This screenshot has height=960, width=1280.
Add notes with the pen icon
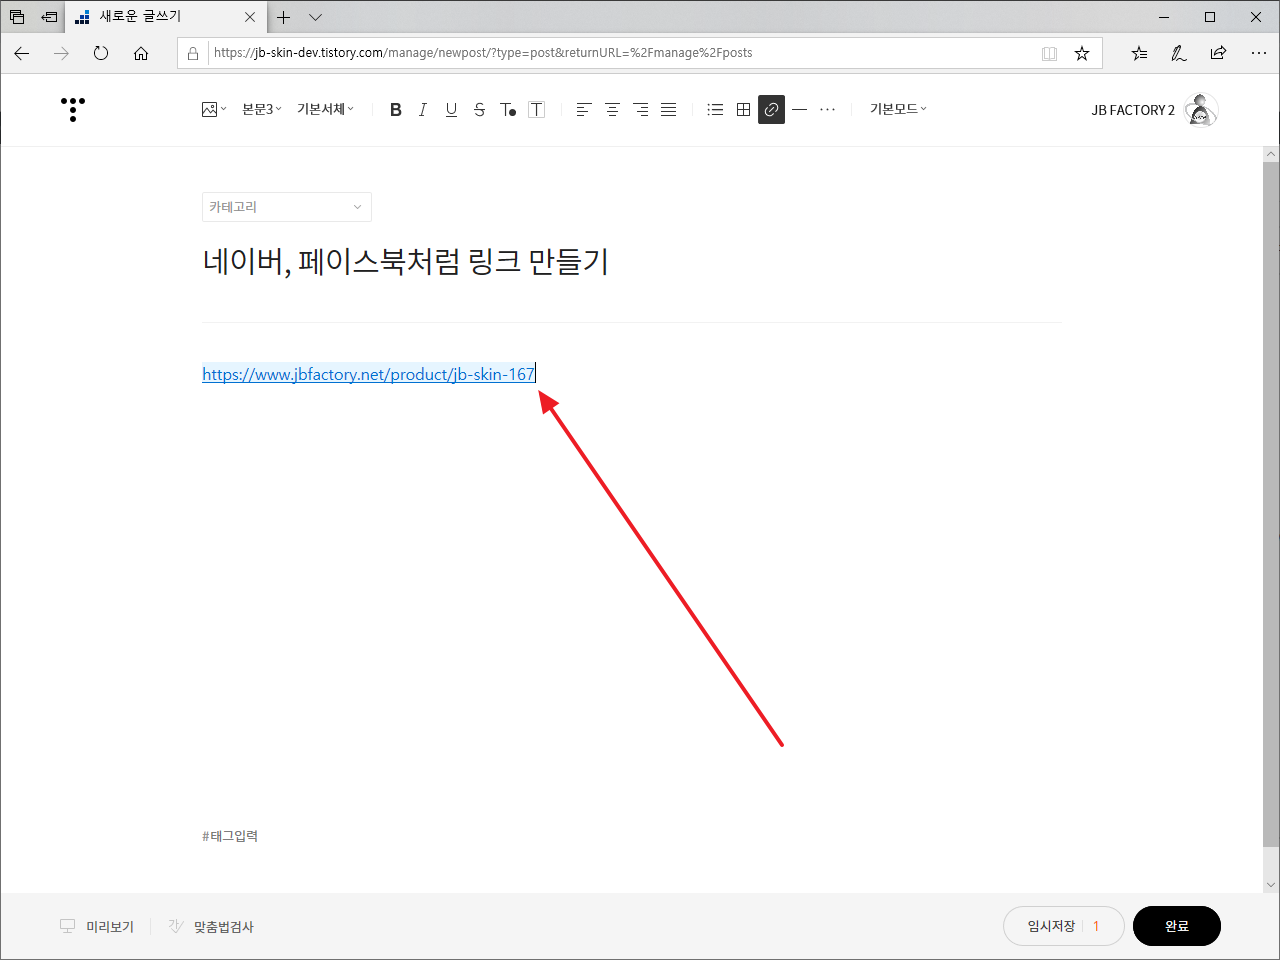click(x=1179, y=54)
